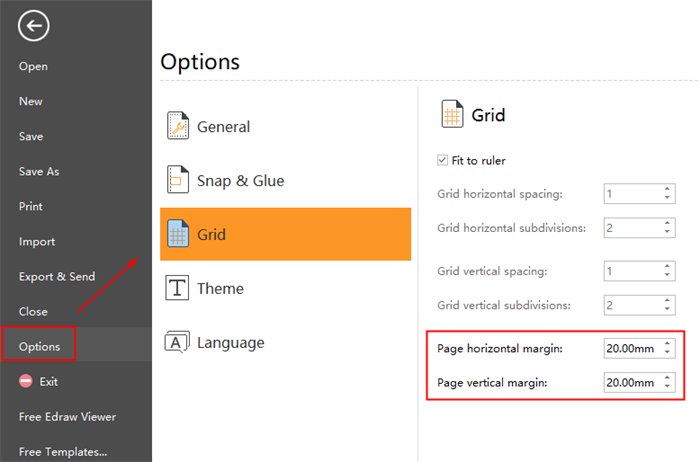Click the General options page icon
The image size is (700, 462).
click(x=178, y=127)
